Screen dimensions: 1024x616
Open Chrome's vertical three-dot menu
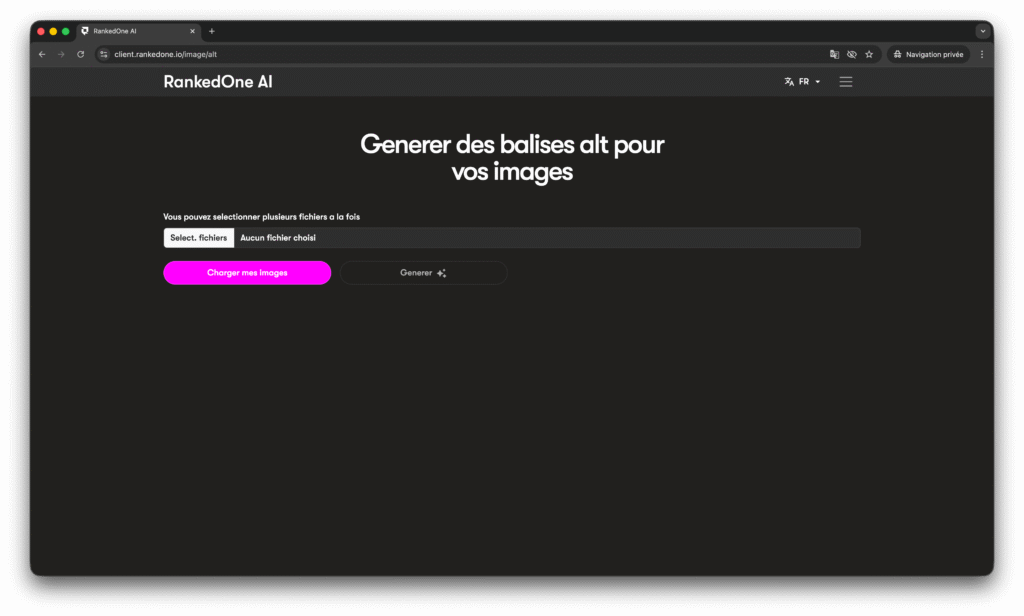point(982,54)
